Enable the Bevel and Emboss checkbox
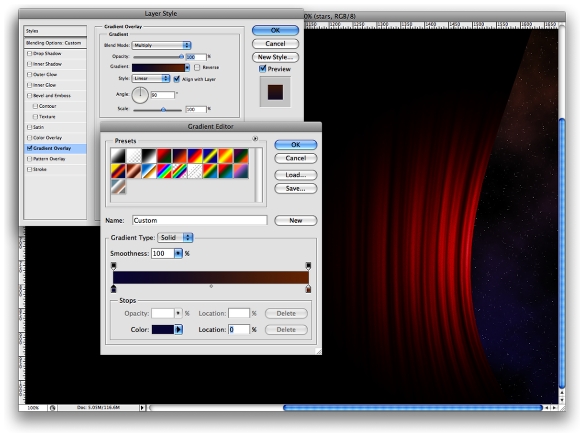Screen dimensions: 580x433 30,95
